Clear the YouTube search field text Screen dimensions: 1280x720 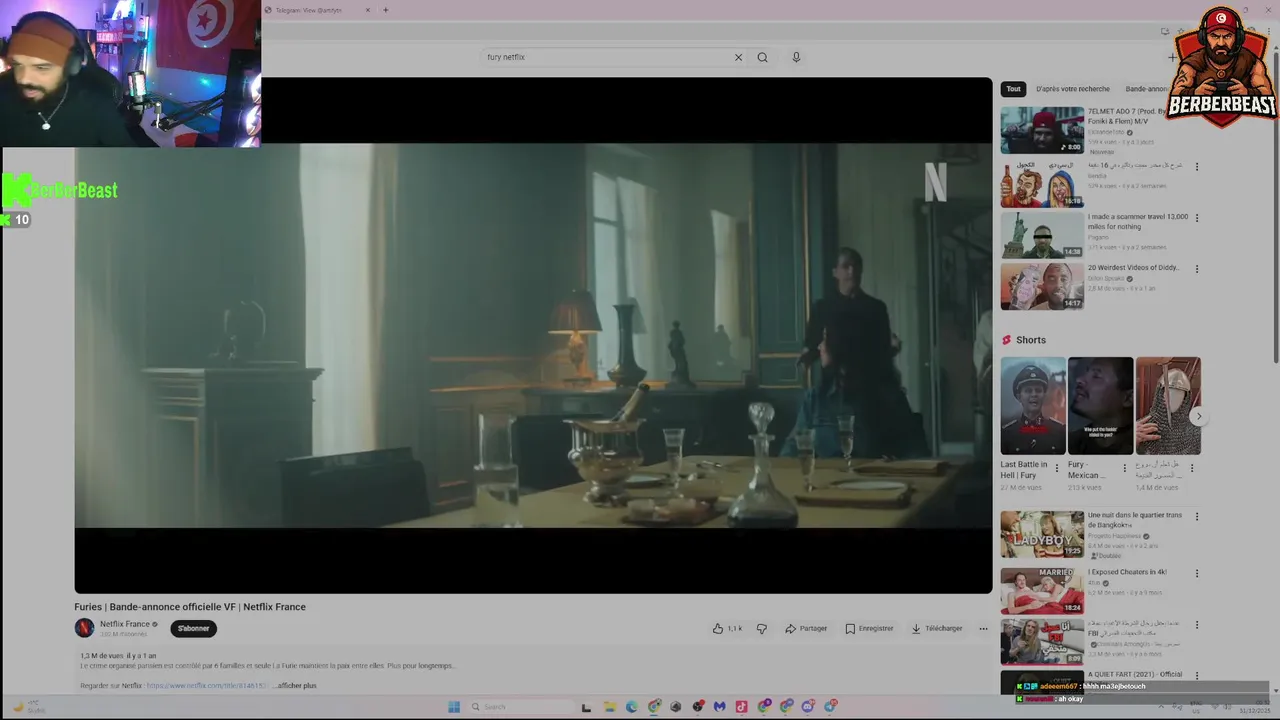pyautogui.click(x=738, y=57)
